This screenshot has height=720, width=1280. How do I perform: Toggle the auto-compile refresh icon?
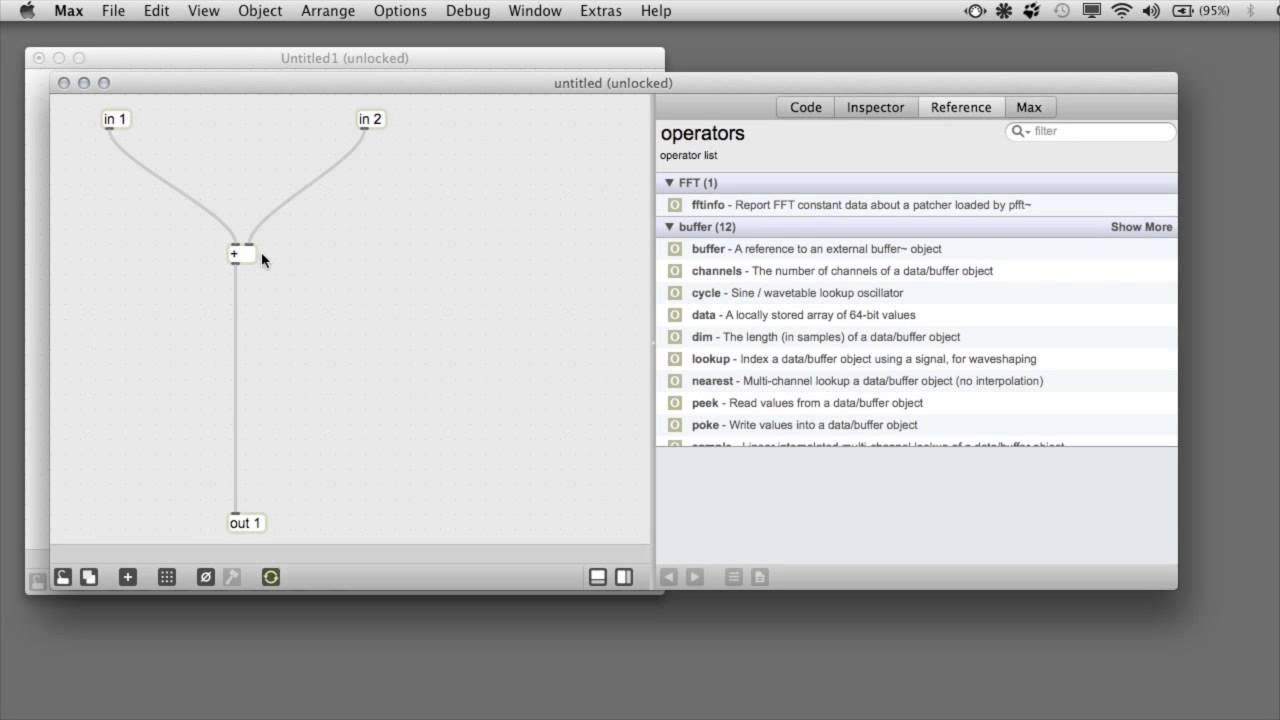point(271,577)
